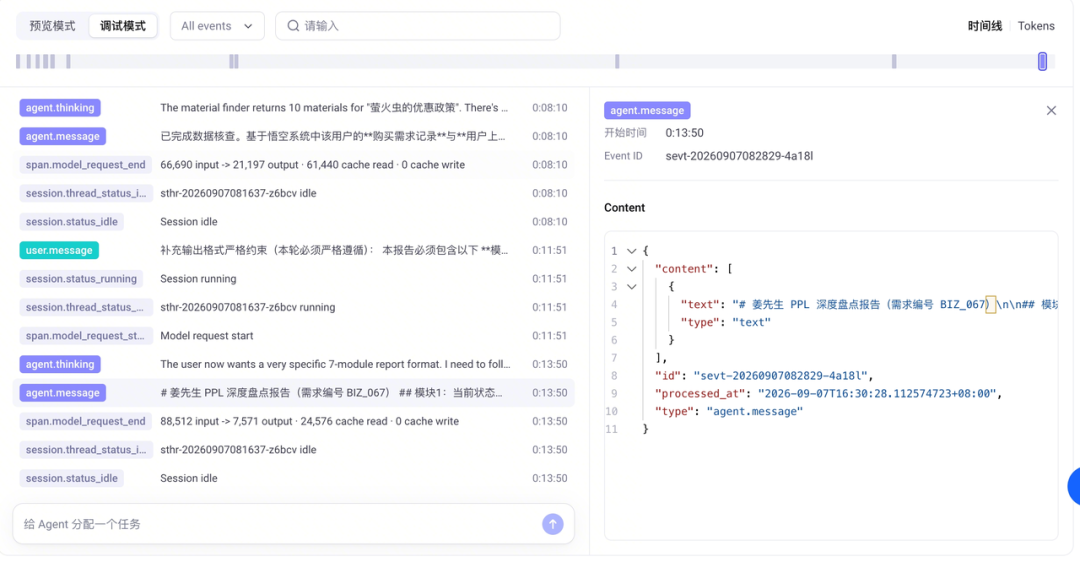
Task: Click the Content heading
Action: [624, 208]
